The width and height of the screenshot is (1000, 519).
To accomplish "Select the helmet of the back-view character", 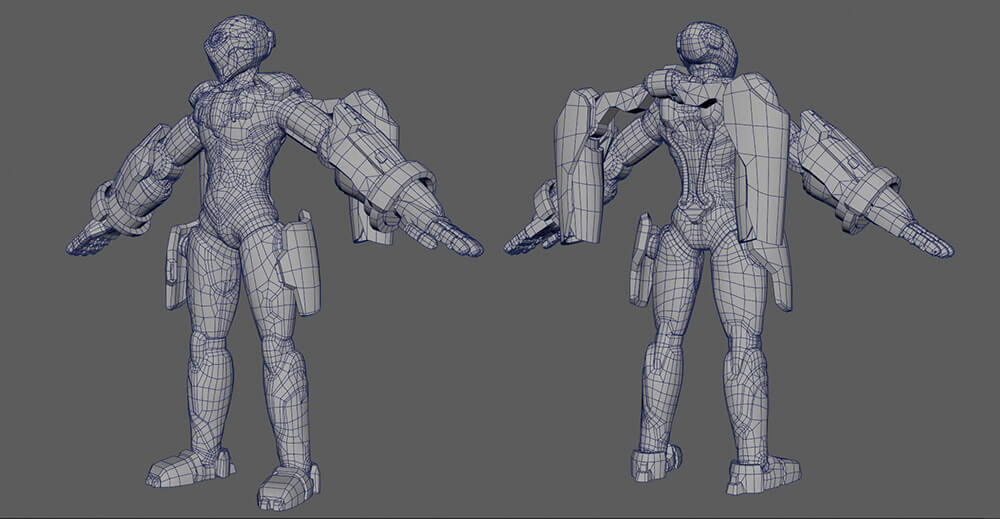I will pyautogui.click(x=706, y=50).
